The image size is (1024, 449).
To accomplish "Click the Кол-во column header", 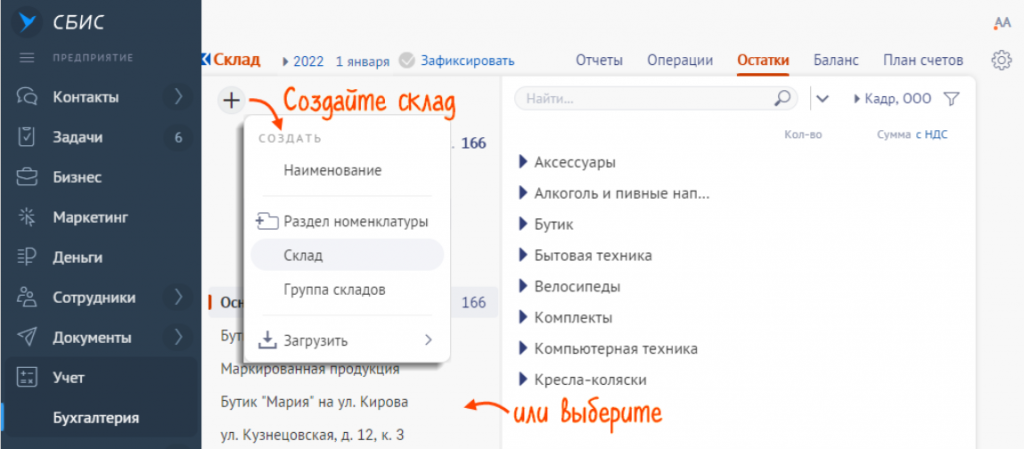I will pyautogui.click(x=803, y=134).
